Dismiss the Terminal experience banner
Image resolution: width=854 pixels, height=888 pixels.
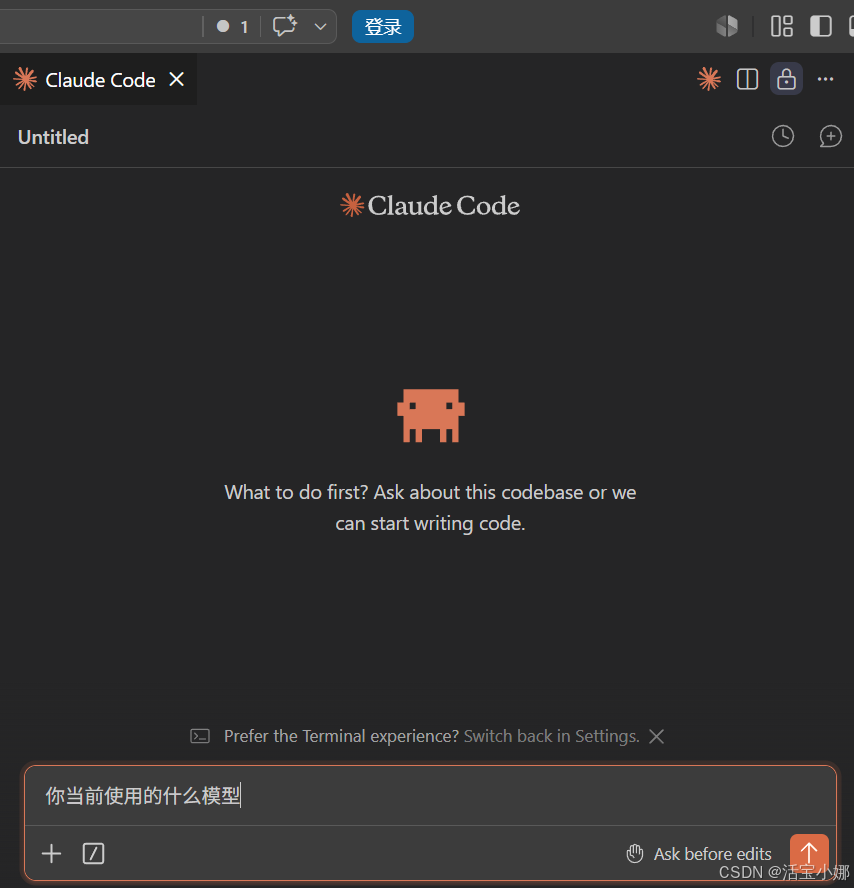(x=656, y=736)
